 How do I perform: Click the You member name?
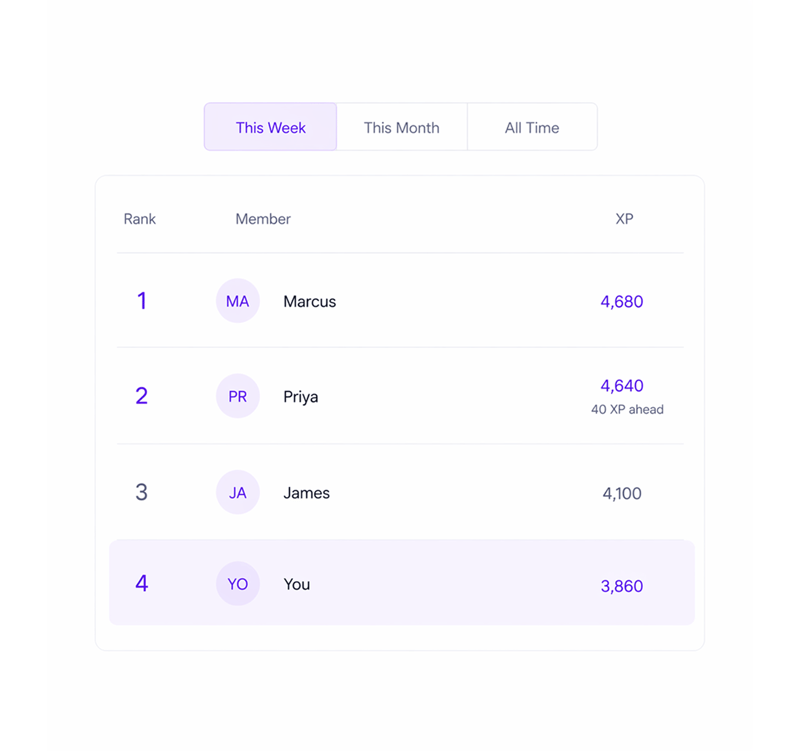(x=296, y=584)
